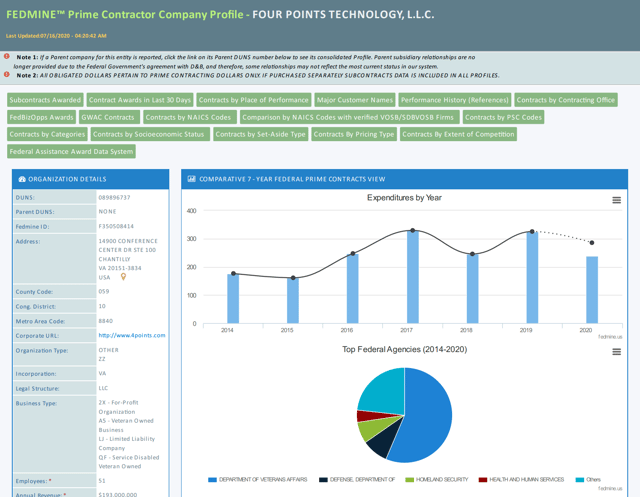
Task: Click the address map pin icon
Action: (123, 277)
